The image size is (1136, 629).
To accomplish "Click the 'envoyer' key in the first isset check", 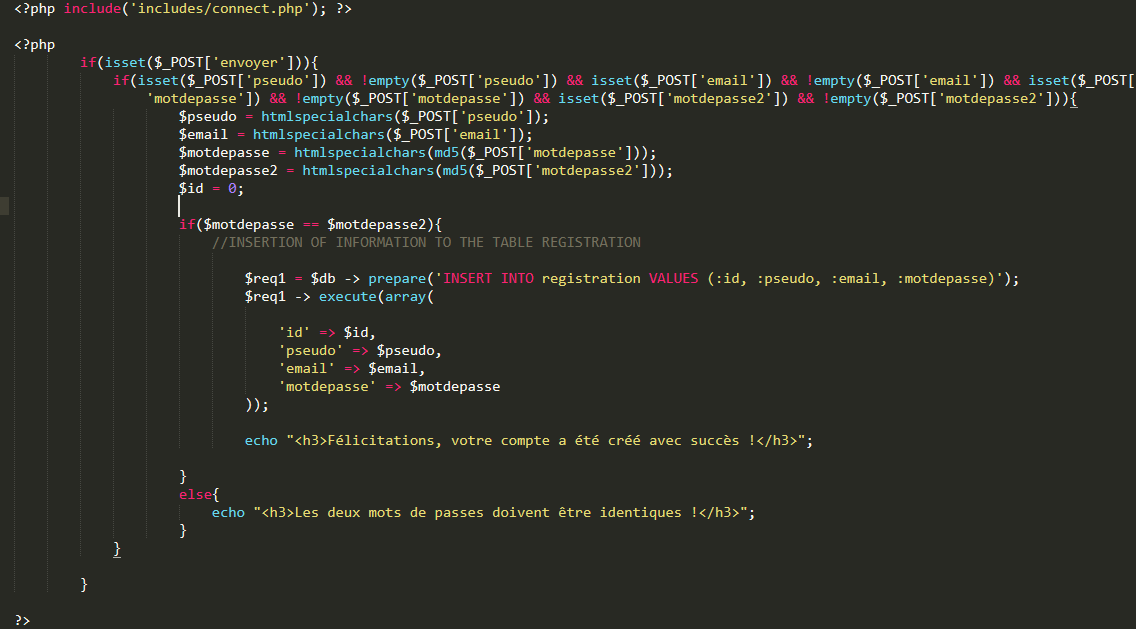I will (x=248, y=62).
